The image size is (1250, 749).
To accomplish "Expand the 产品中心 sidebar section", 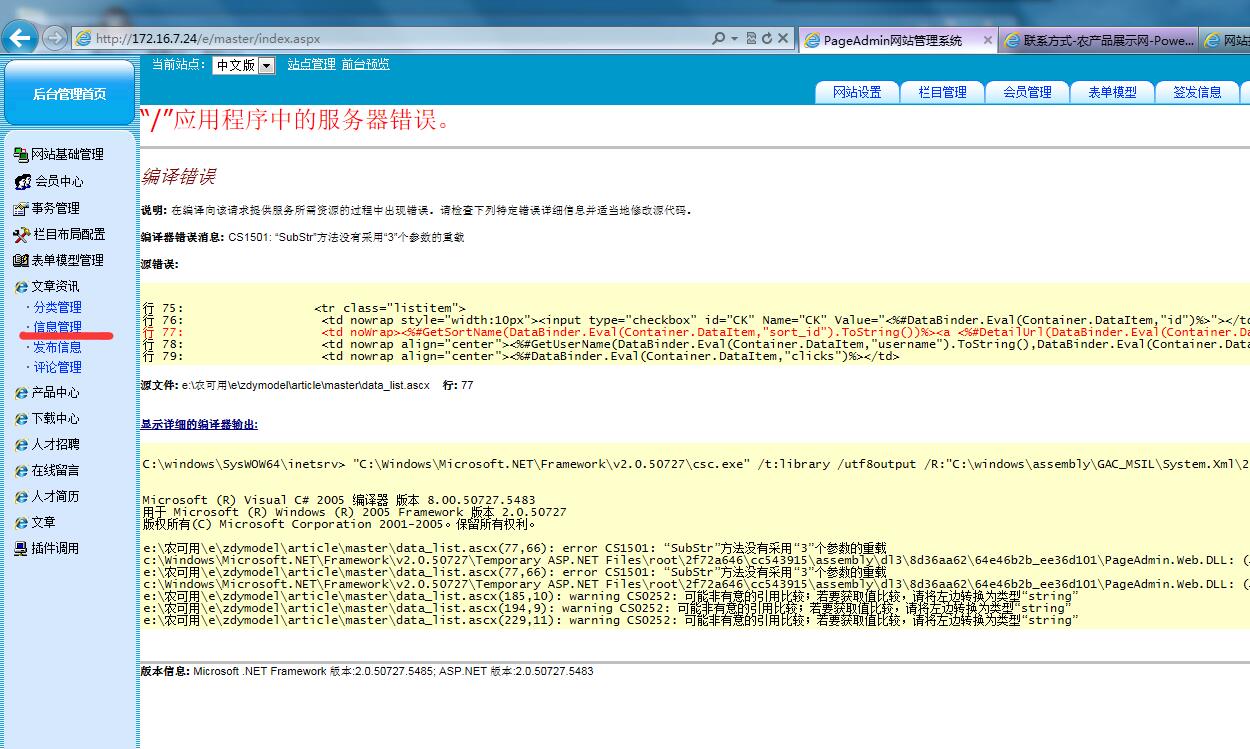I will [x=55, y=393].
